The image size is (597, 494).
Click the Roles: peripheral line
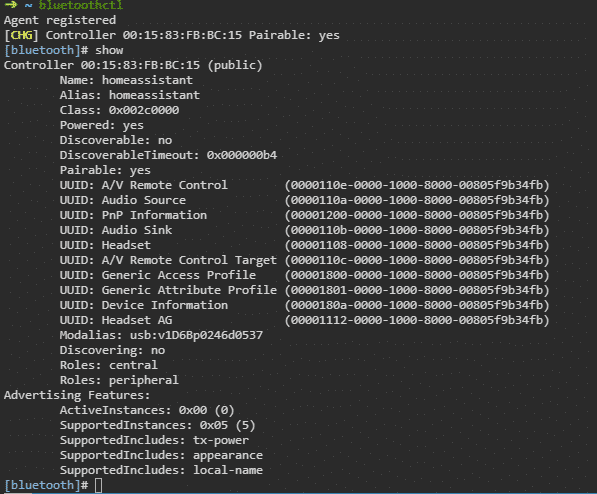pyautogui.click(x=119, y=380)
